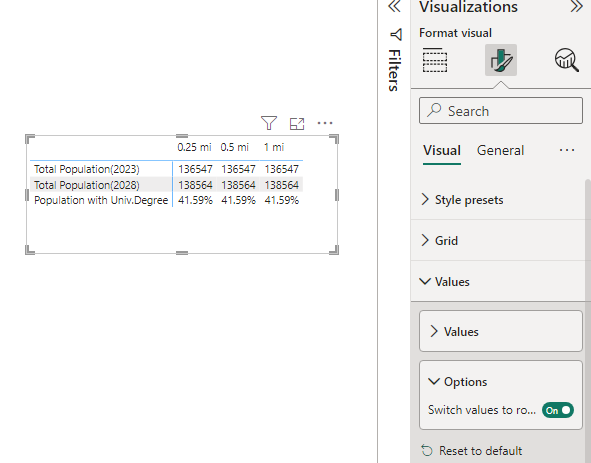The height and width of the screenshot is (463, 591).
Task: Open the Build visual fields icon
Action: [435, 60]
